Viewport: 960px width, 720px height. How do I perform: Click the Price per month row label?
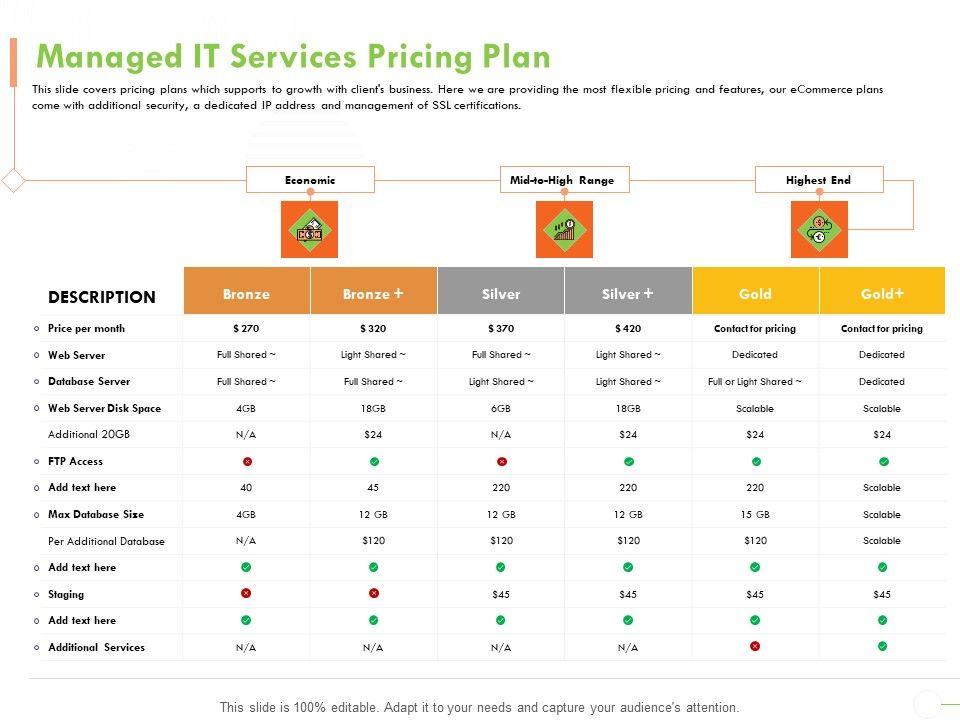pos(86,329)
